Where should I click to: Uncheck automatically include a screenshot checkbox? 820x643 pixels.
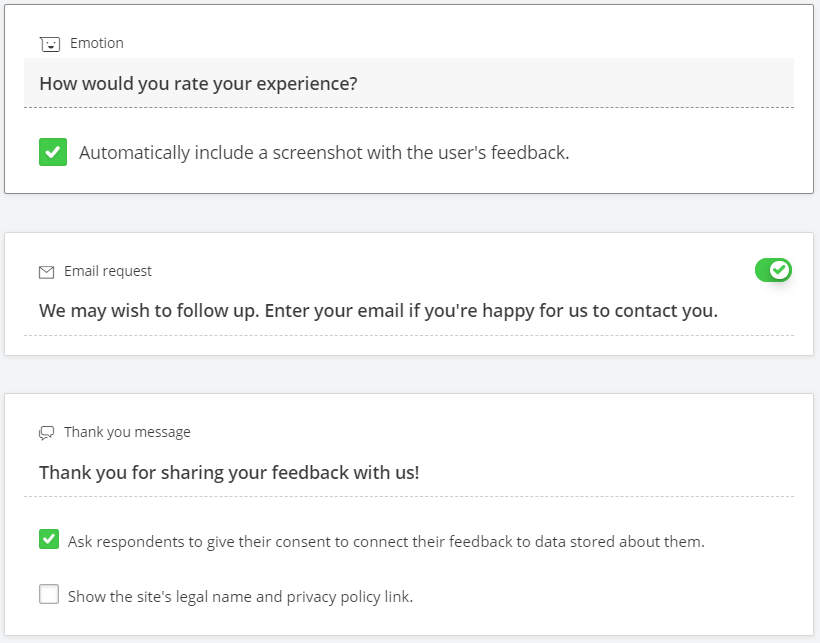point(53,152)
